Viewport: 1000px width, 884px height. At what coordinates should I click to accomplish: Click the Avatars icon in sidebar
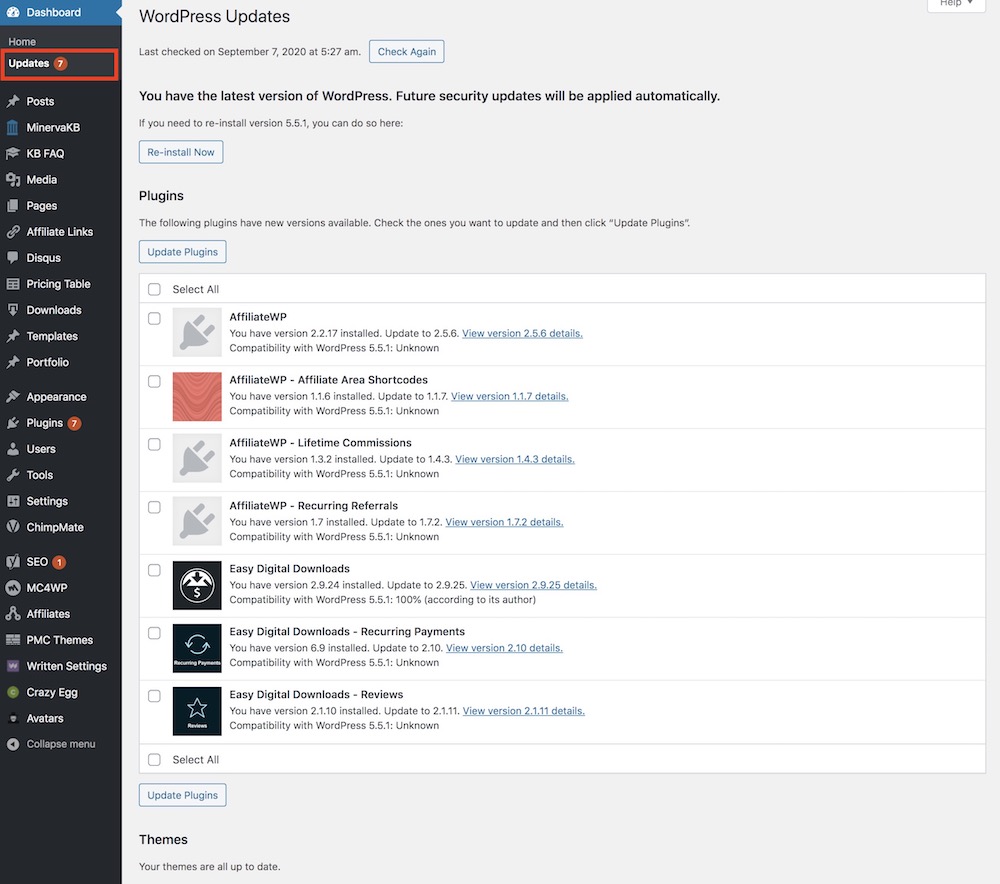(13, 718)
